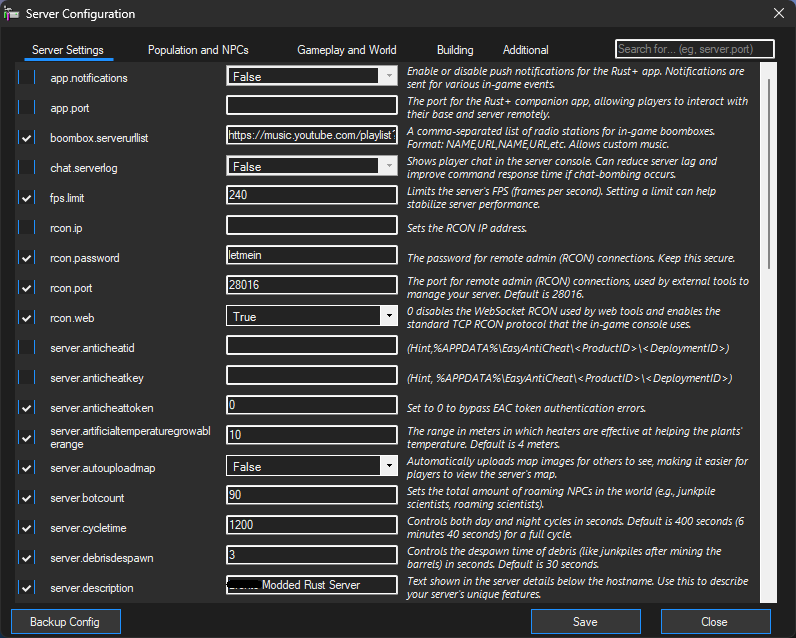Uncheck the rcon.port checkbox
796x638 pixels.
coord(26,288)
